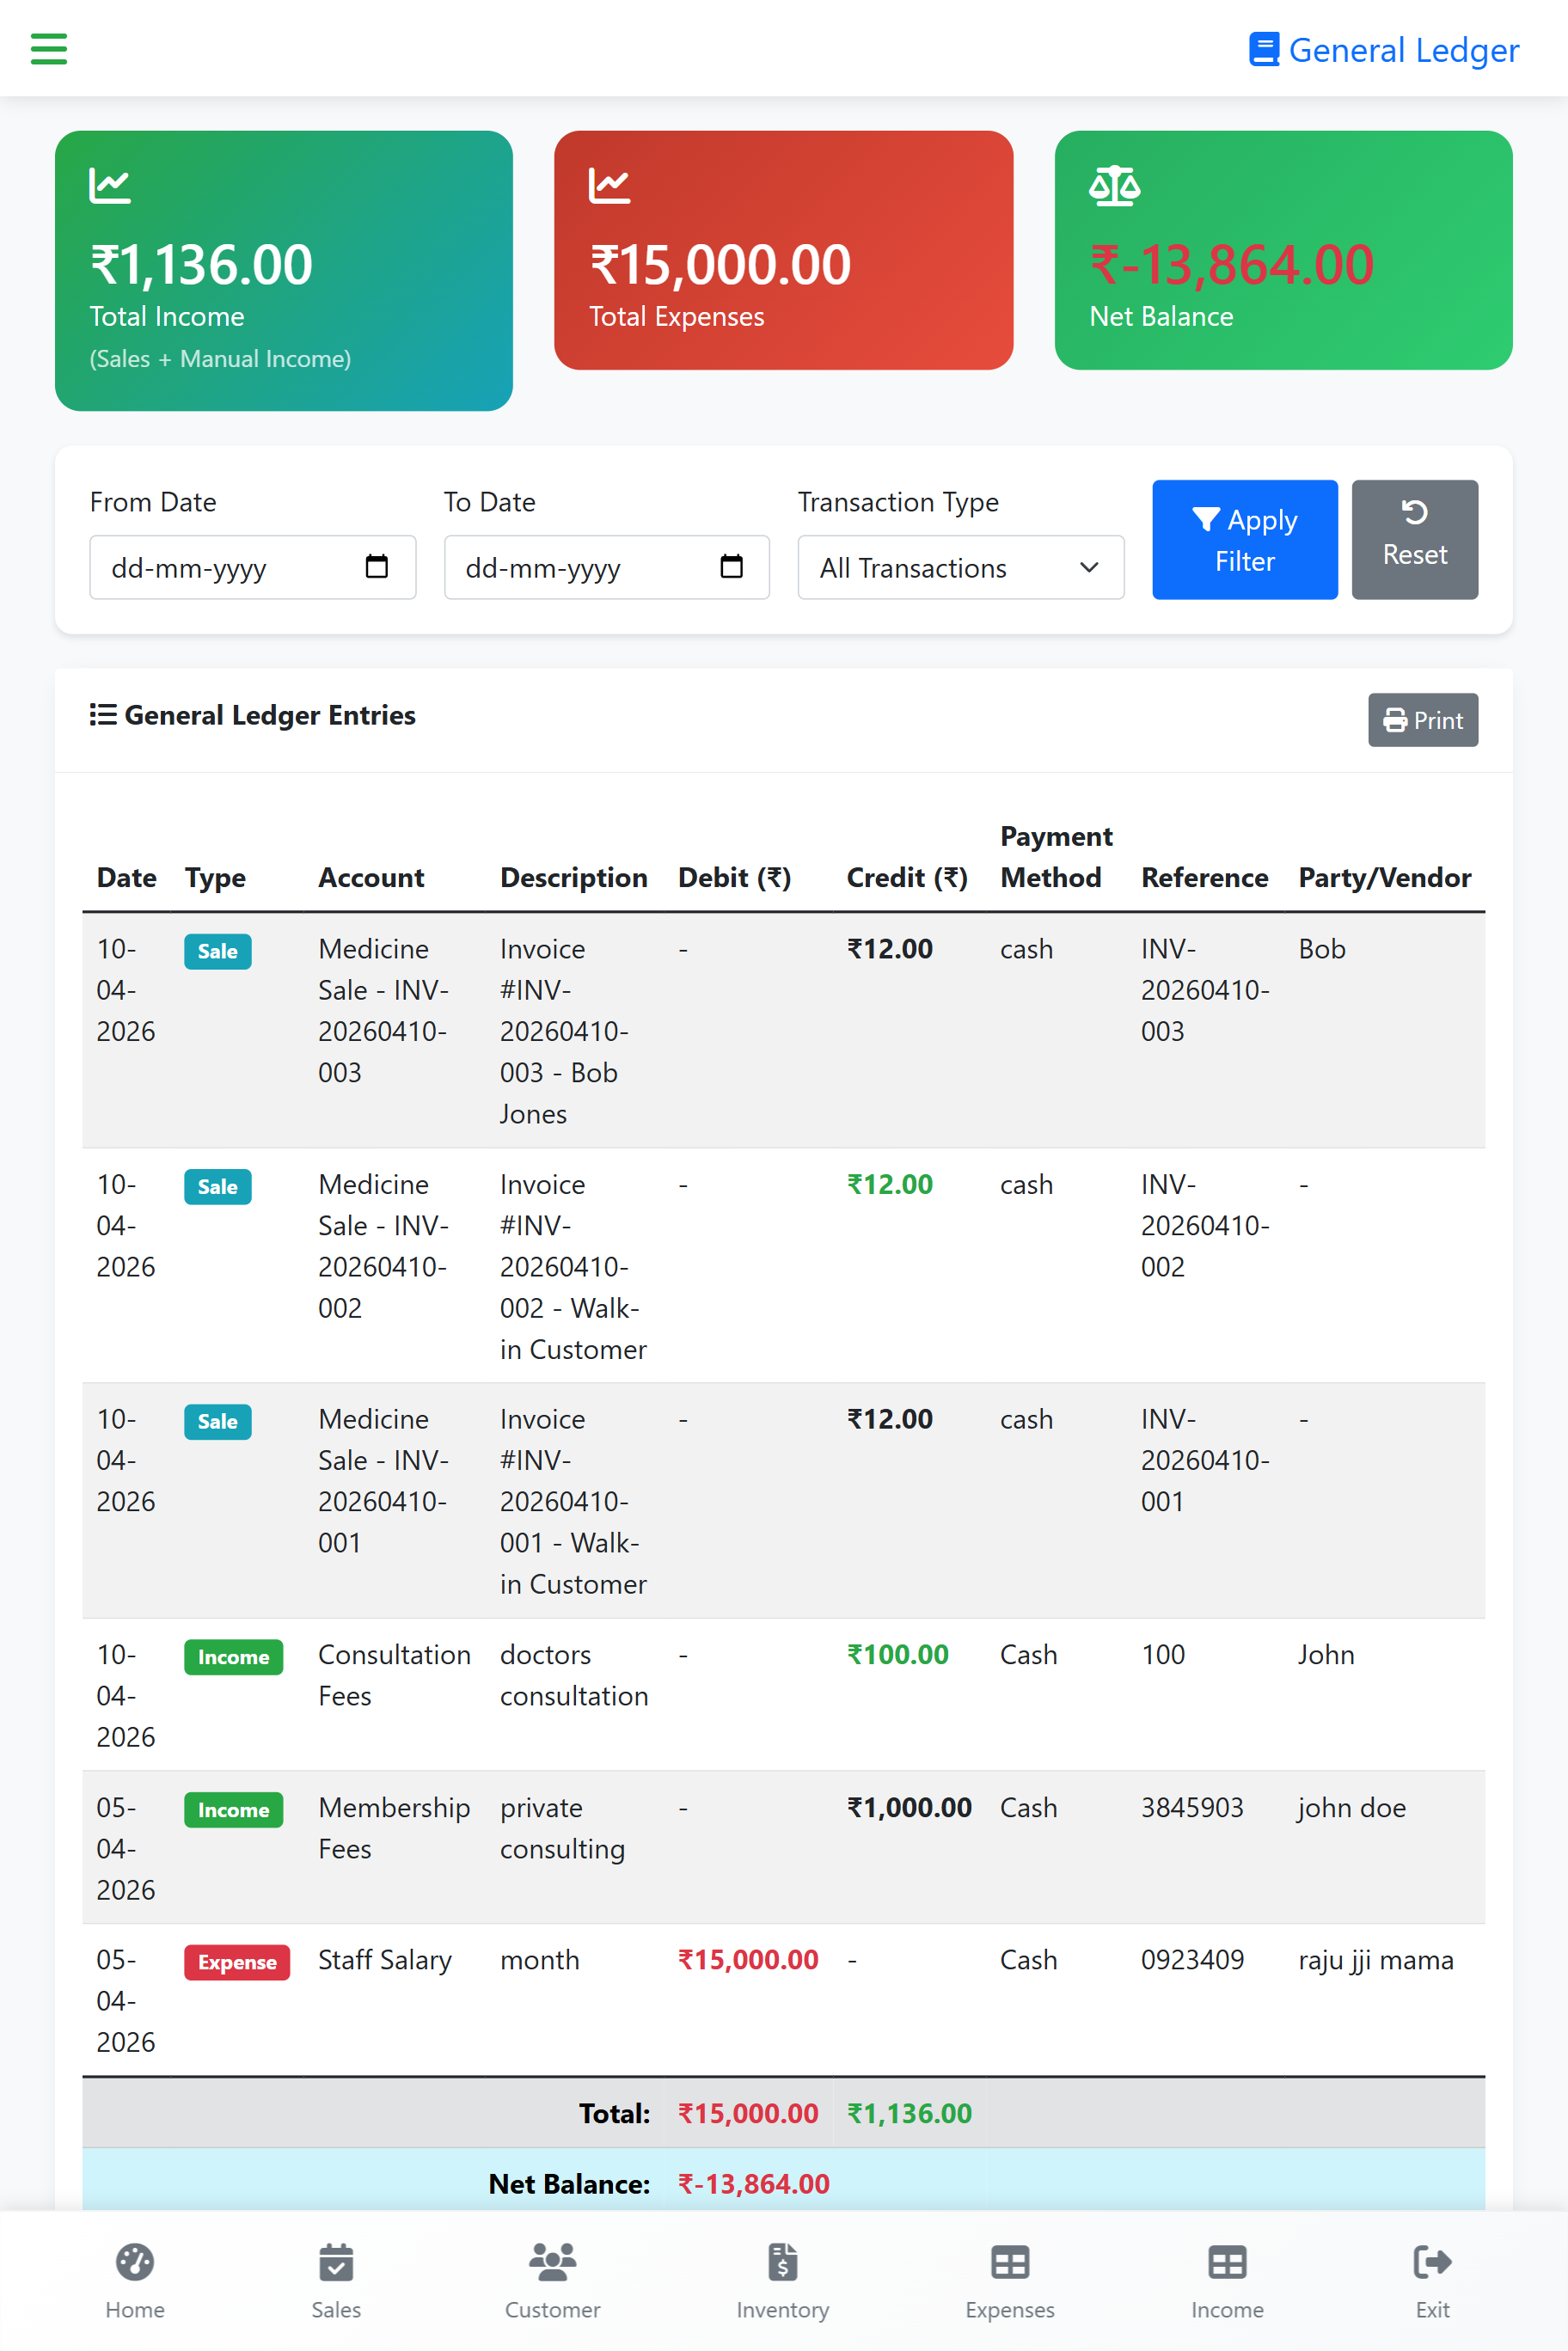Click the Description column header
Viewport: 1568px width, 2351px height.
(574, 878)
